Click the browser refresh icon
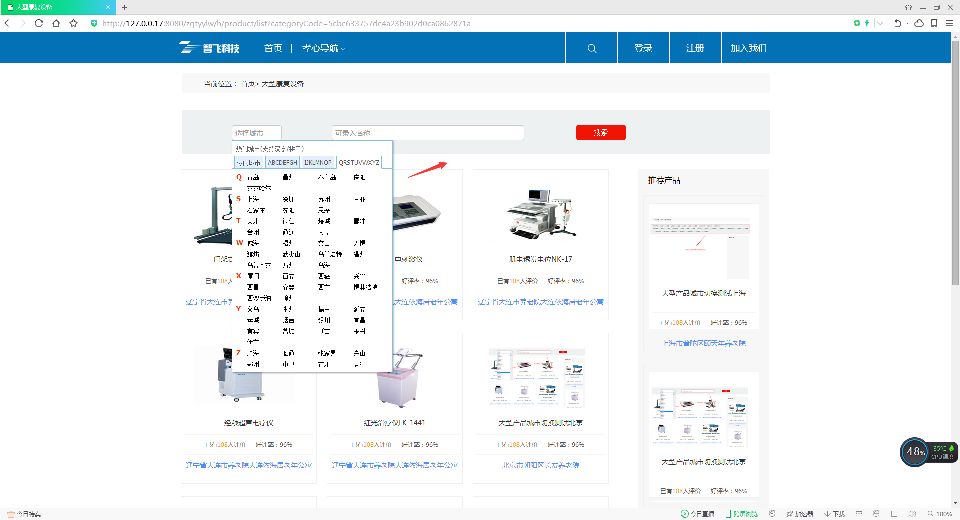Screen dimensions: 960x520 click(39, 22)
